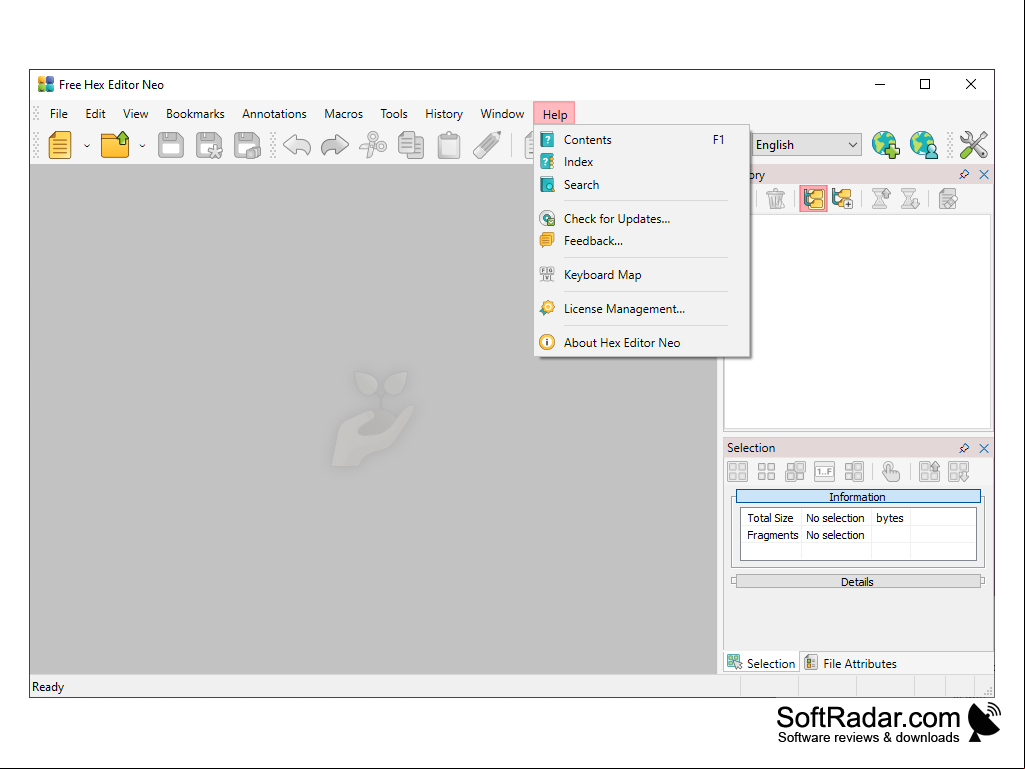Close the Selection panel
Image resolution: width=1025 pixels, height=769 pixels.
[x=984, y=448]
